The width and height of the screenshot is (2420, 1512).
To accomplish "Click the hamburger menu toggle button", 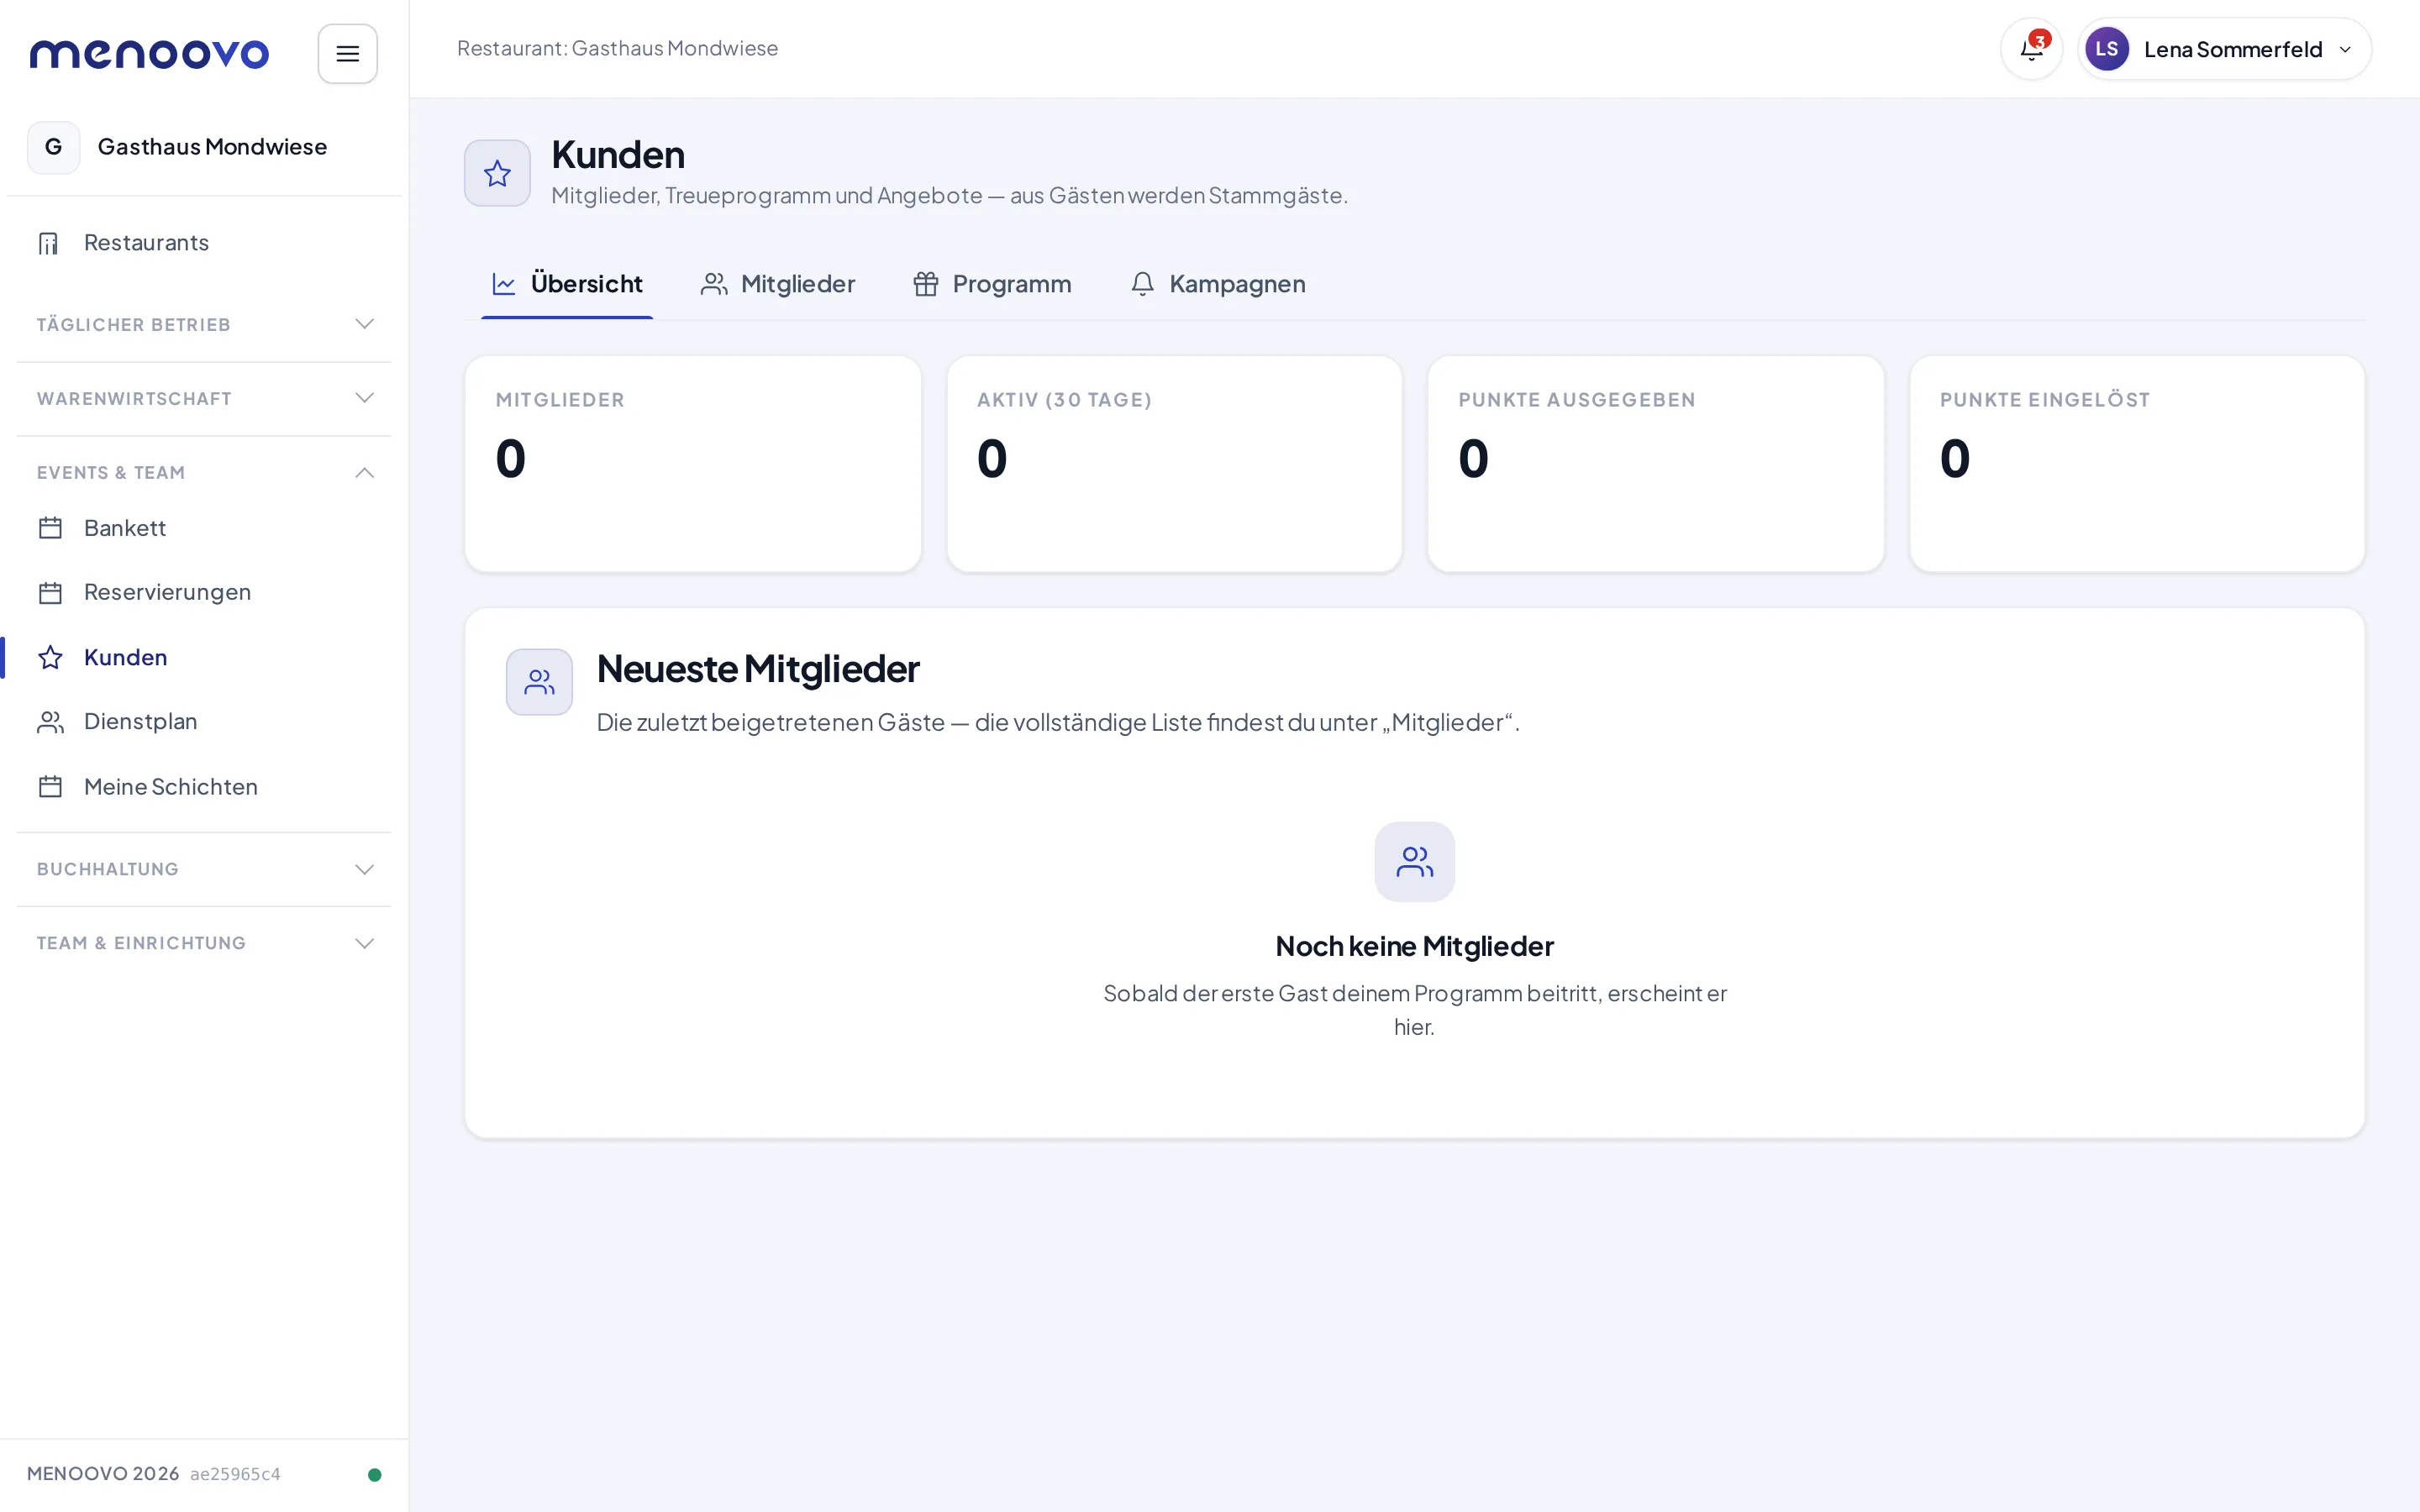I will tap(347, 54).
